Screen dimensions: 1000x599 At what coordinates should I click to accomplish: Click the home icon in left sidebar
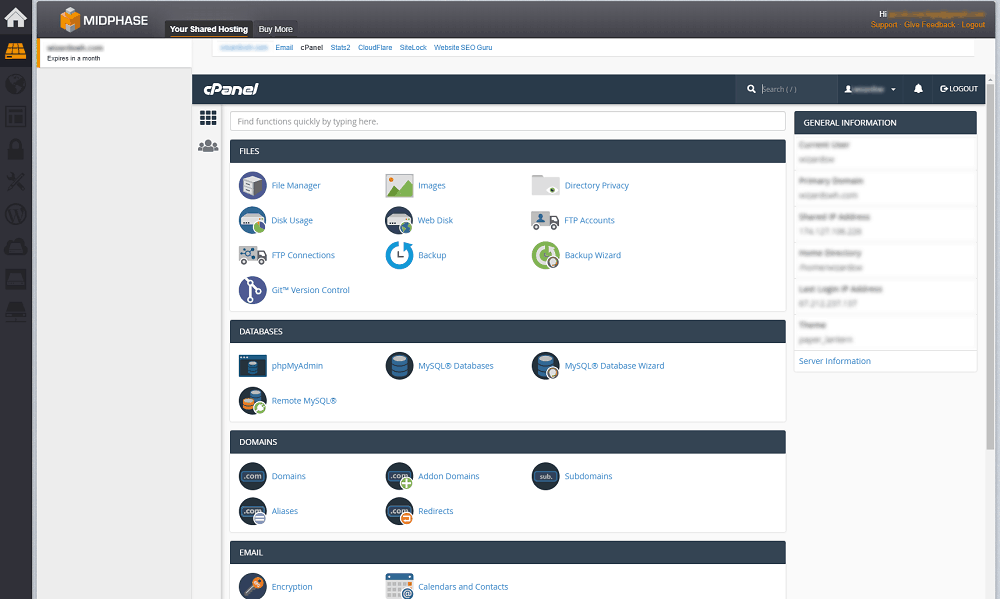pyautogui.click(x=15, y=17)
